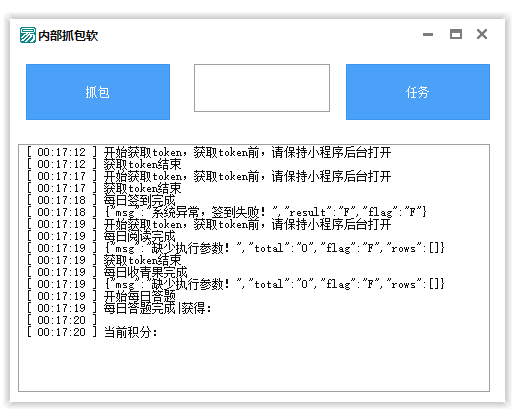The width and height of the screenshot is (524, 409).
Task: Select 00:17:17 获取token结束 log line
Action: coord(104,188)
